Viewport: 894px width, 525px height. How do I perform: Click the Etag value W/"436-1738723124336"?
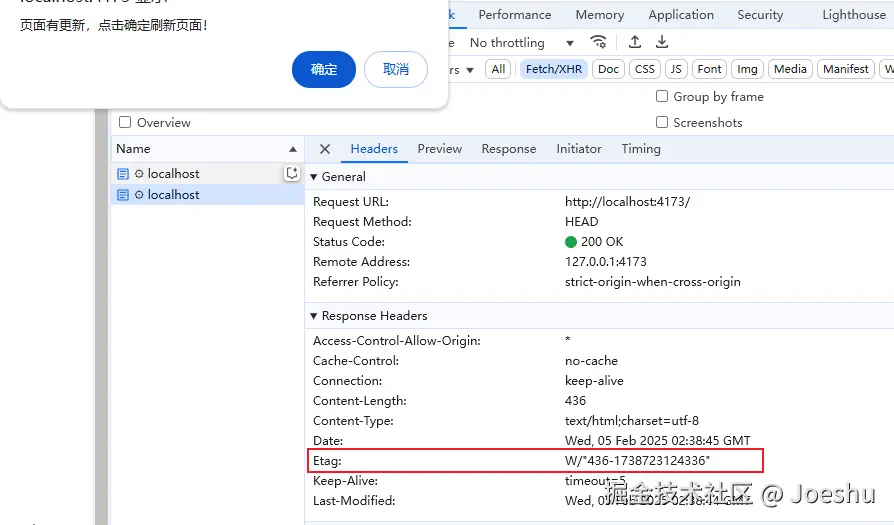[637, 461]
